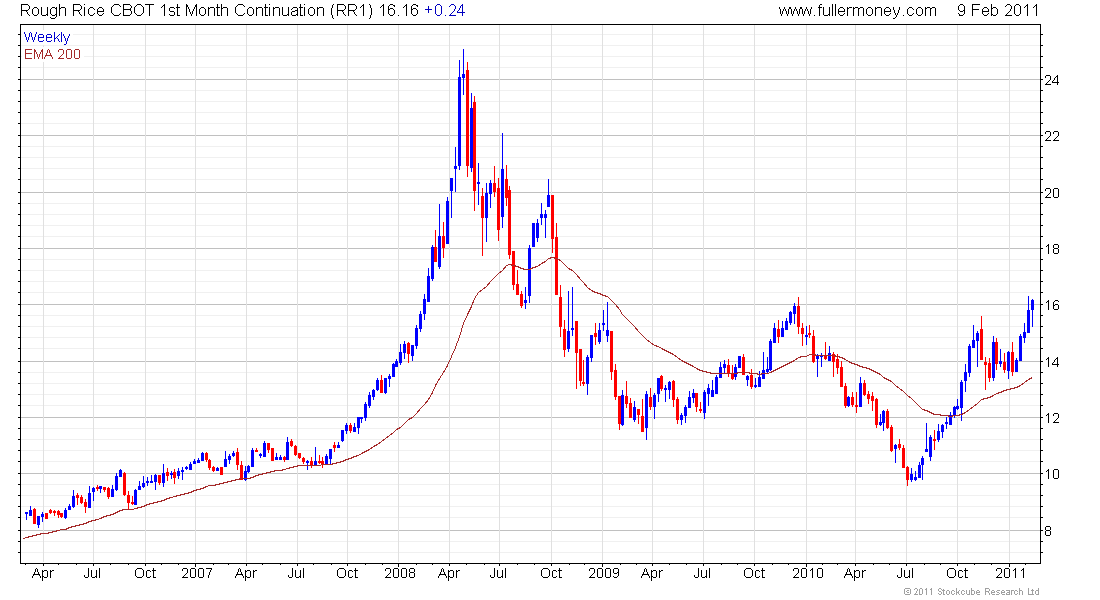Click the chart date '9 Feb 2011'
Image resolution: width=1100 pixels, height=600 pixels.
tap(998, 11)
